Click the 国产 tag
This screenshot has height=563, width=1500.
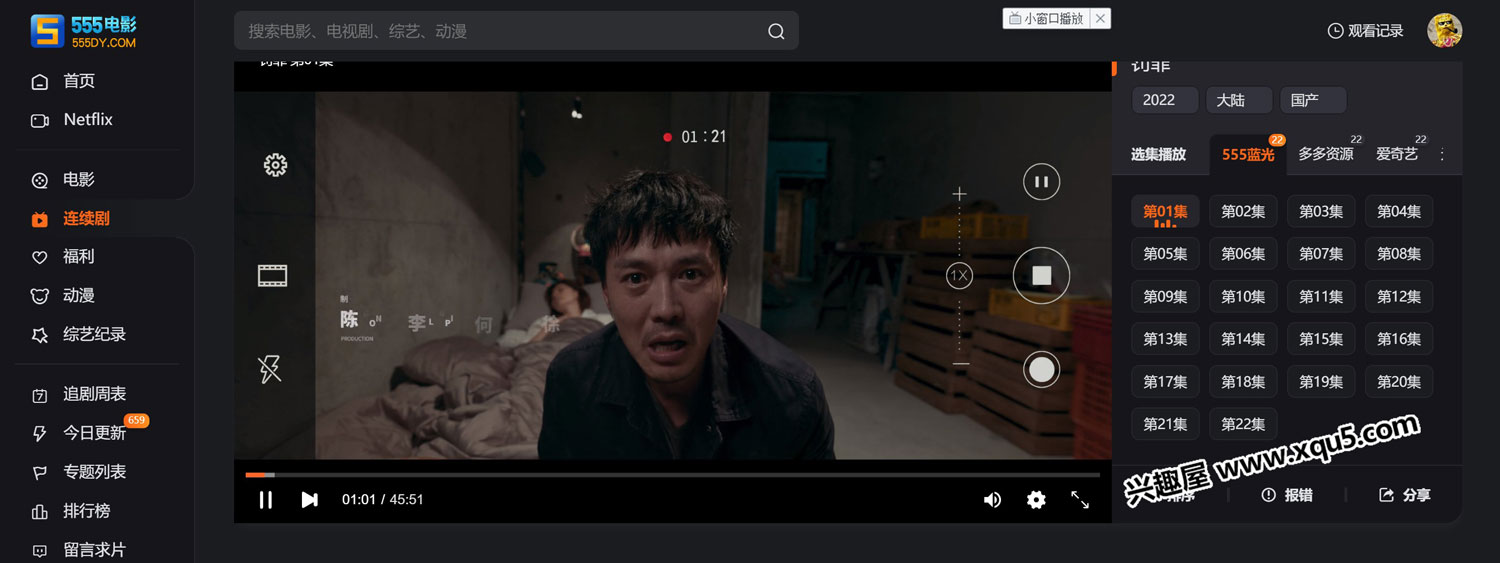coord(1313,100)
